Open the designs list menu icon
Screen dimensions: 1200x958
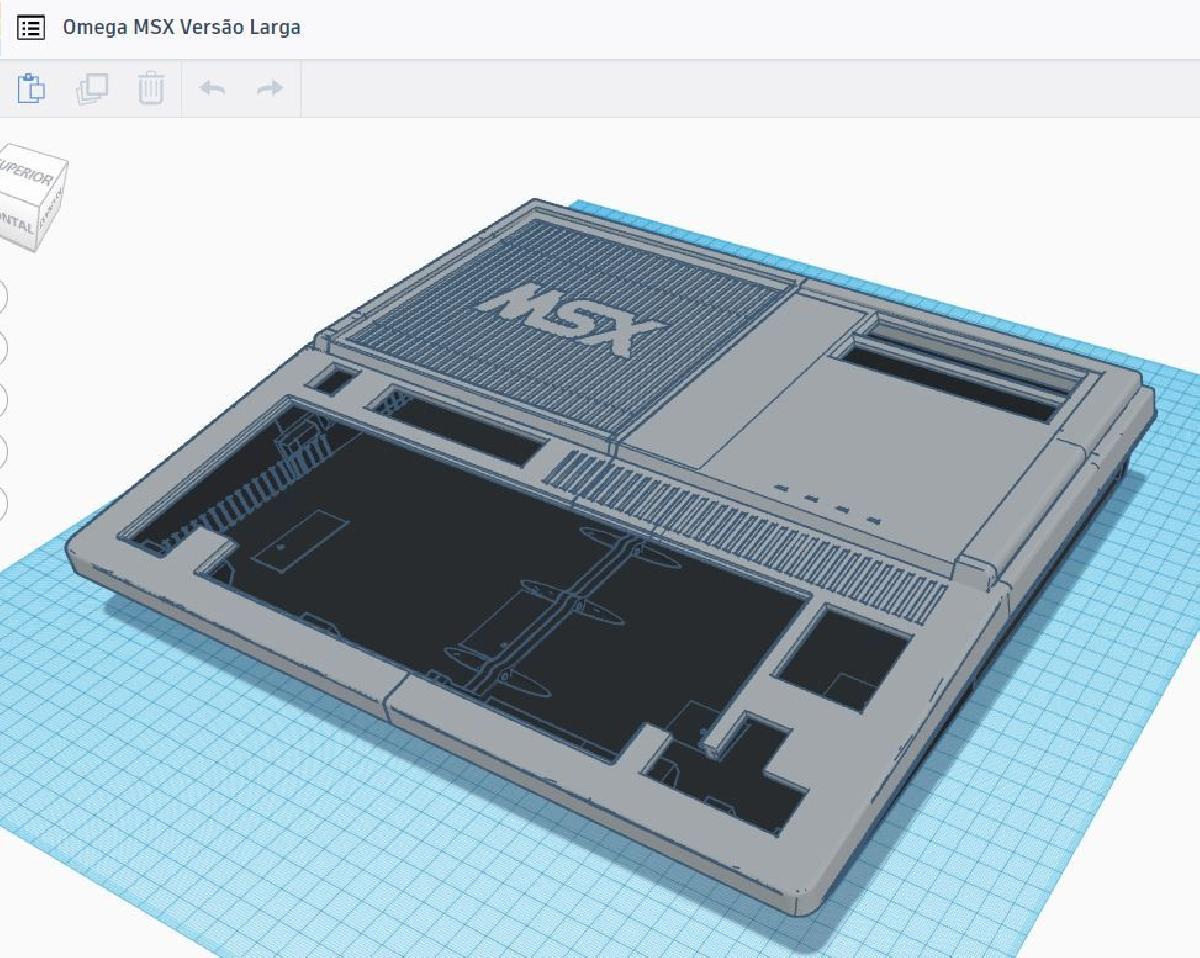tap(31, 28)
